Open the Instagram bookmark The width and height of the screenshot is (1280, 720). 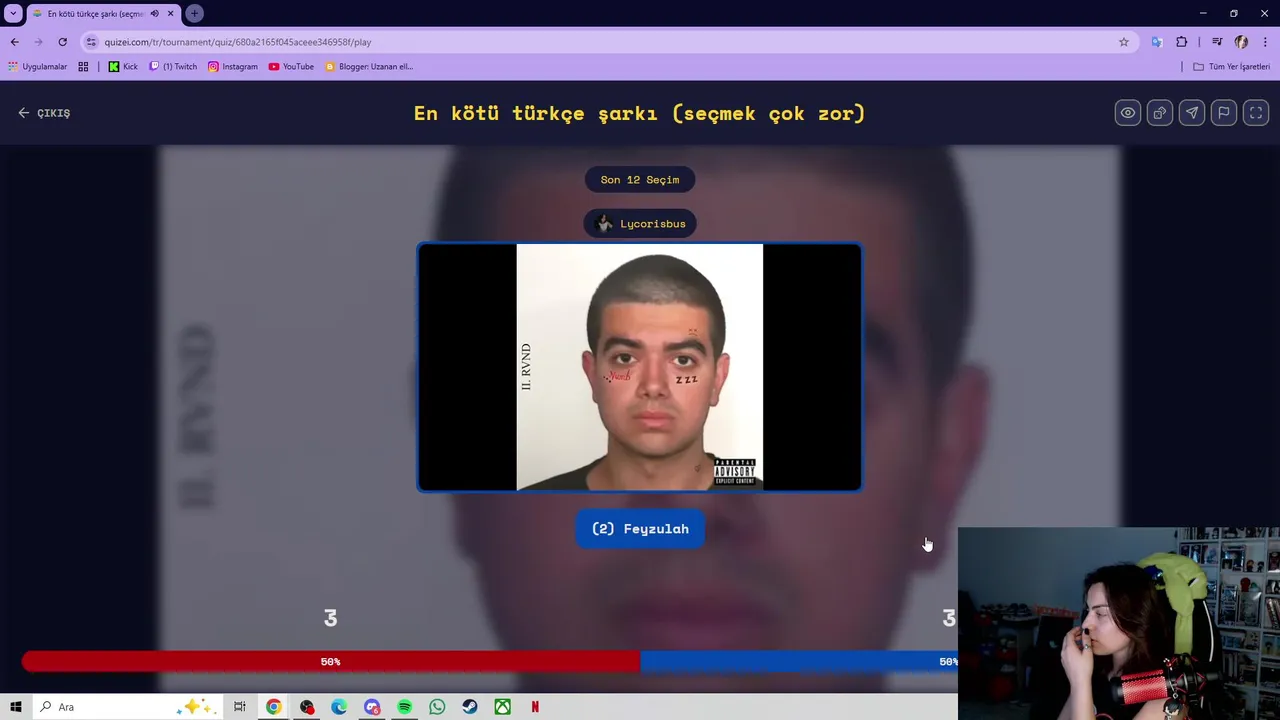tap(233, 67)
